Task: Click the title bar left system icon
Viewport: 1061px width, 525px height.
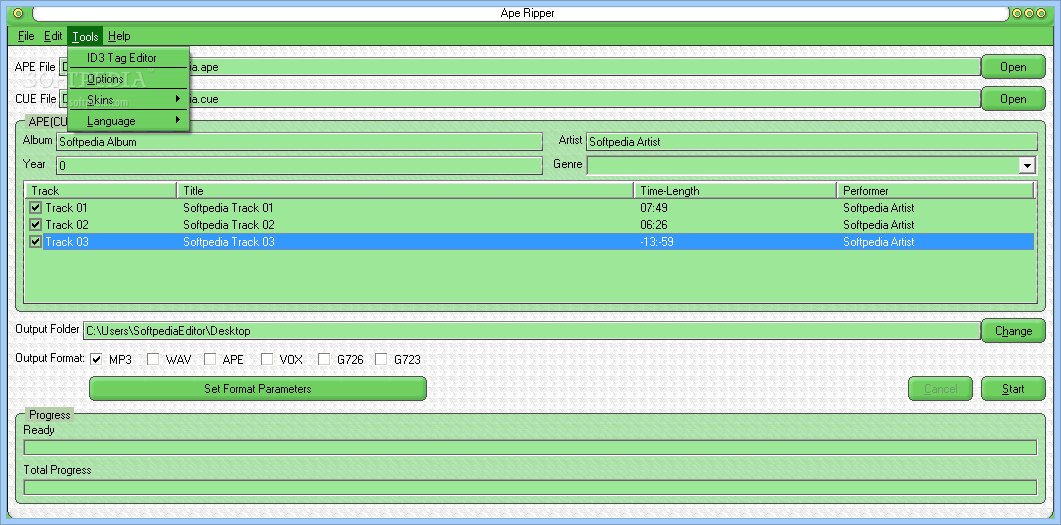Action: tap(18, 13)
